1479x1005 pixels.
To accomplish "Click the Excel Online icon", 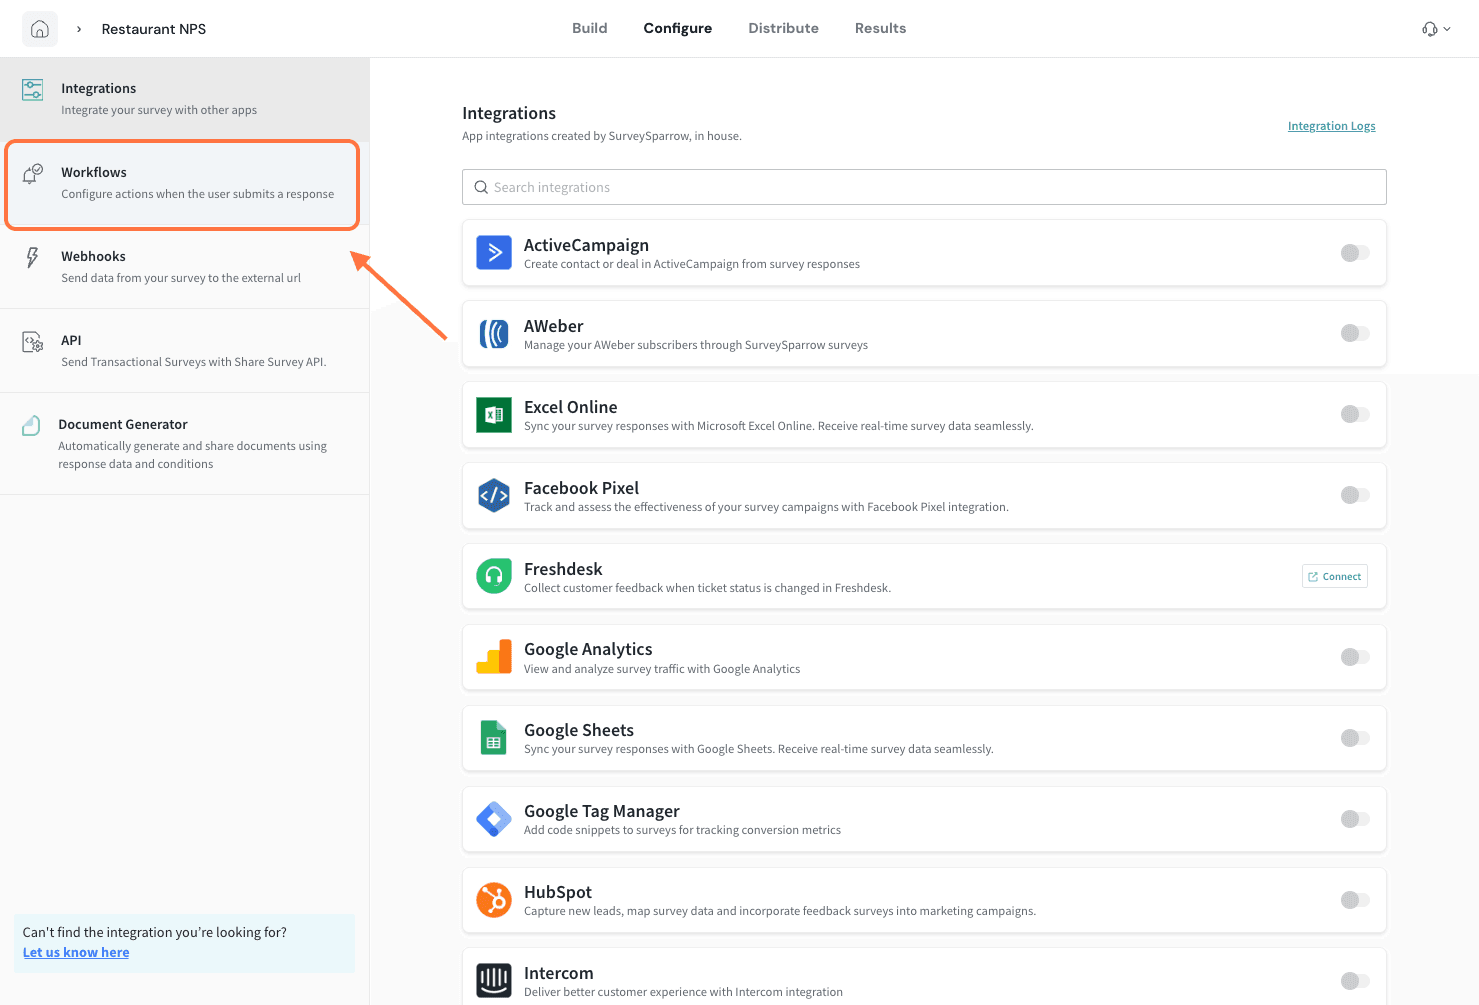I will 494,414.
